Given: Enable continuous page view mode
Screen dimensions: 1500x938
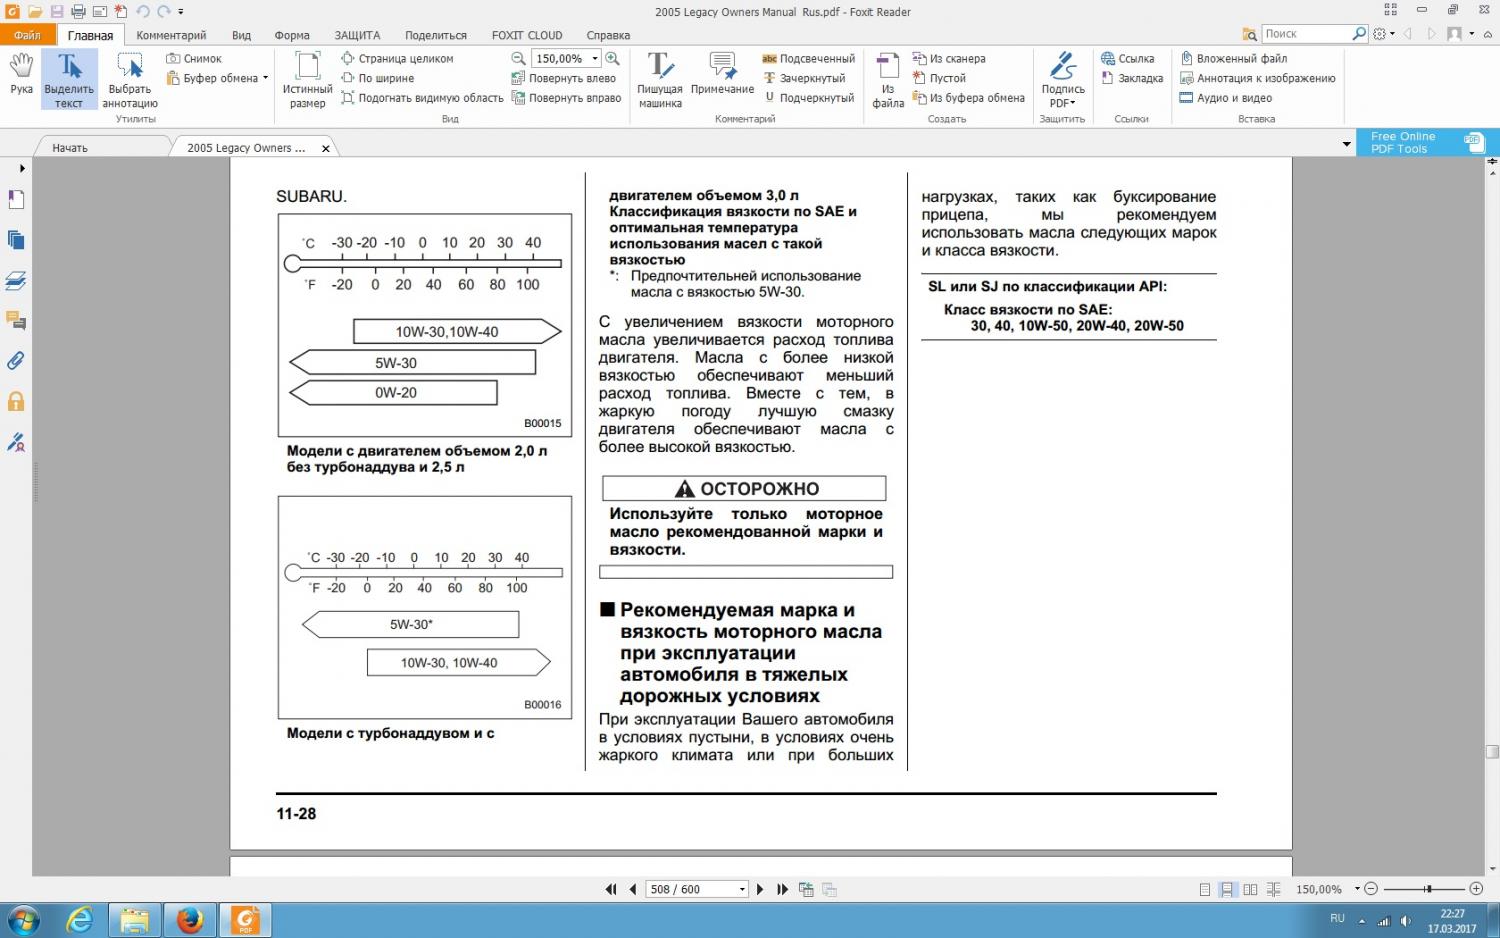Looking at the screenshot, I should (1227, 889).
